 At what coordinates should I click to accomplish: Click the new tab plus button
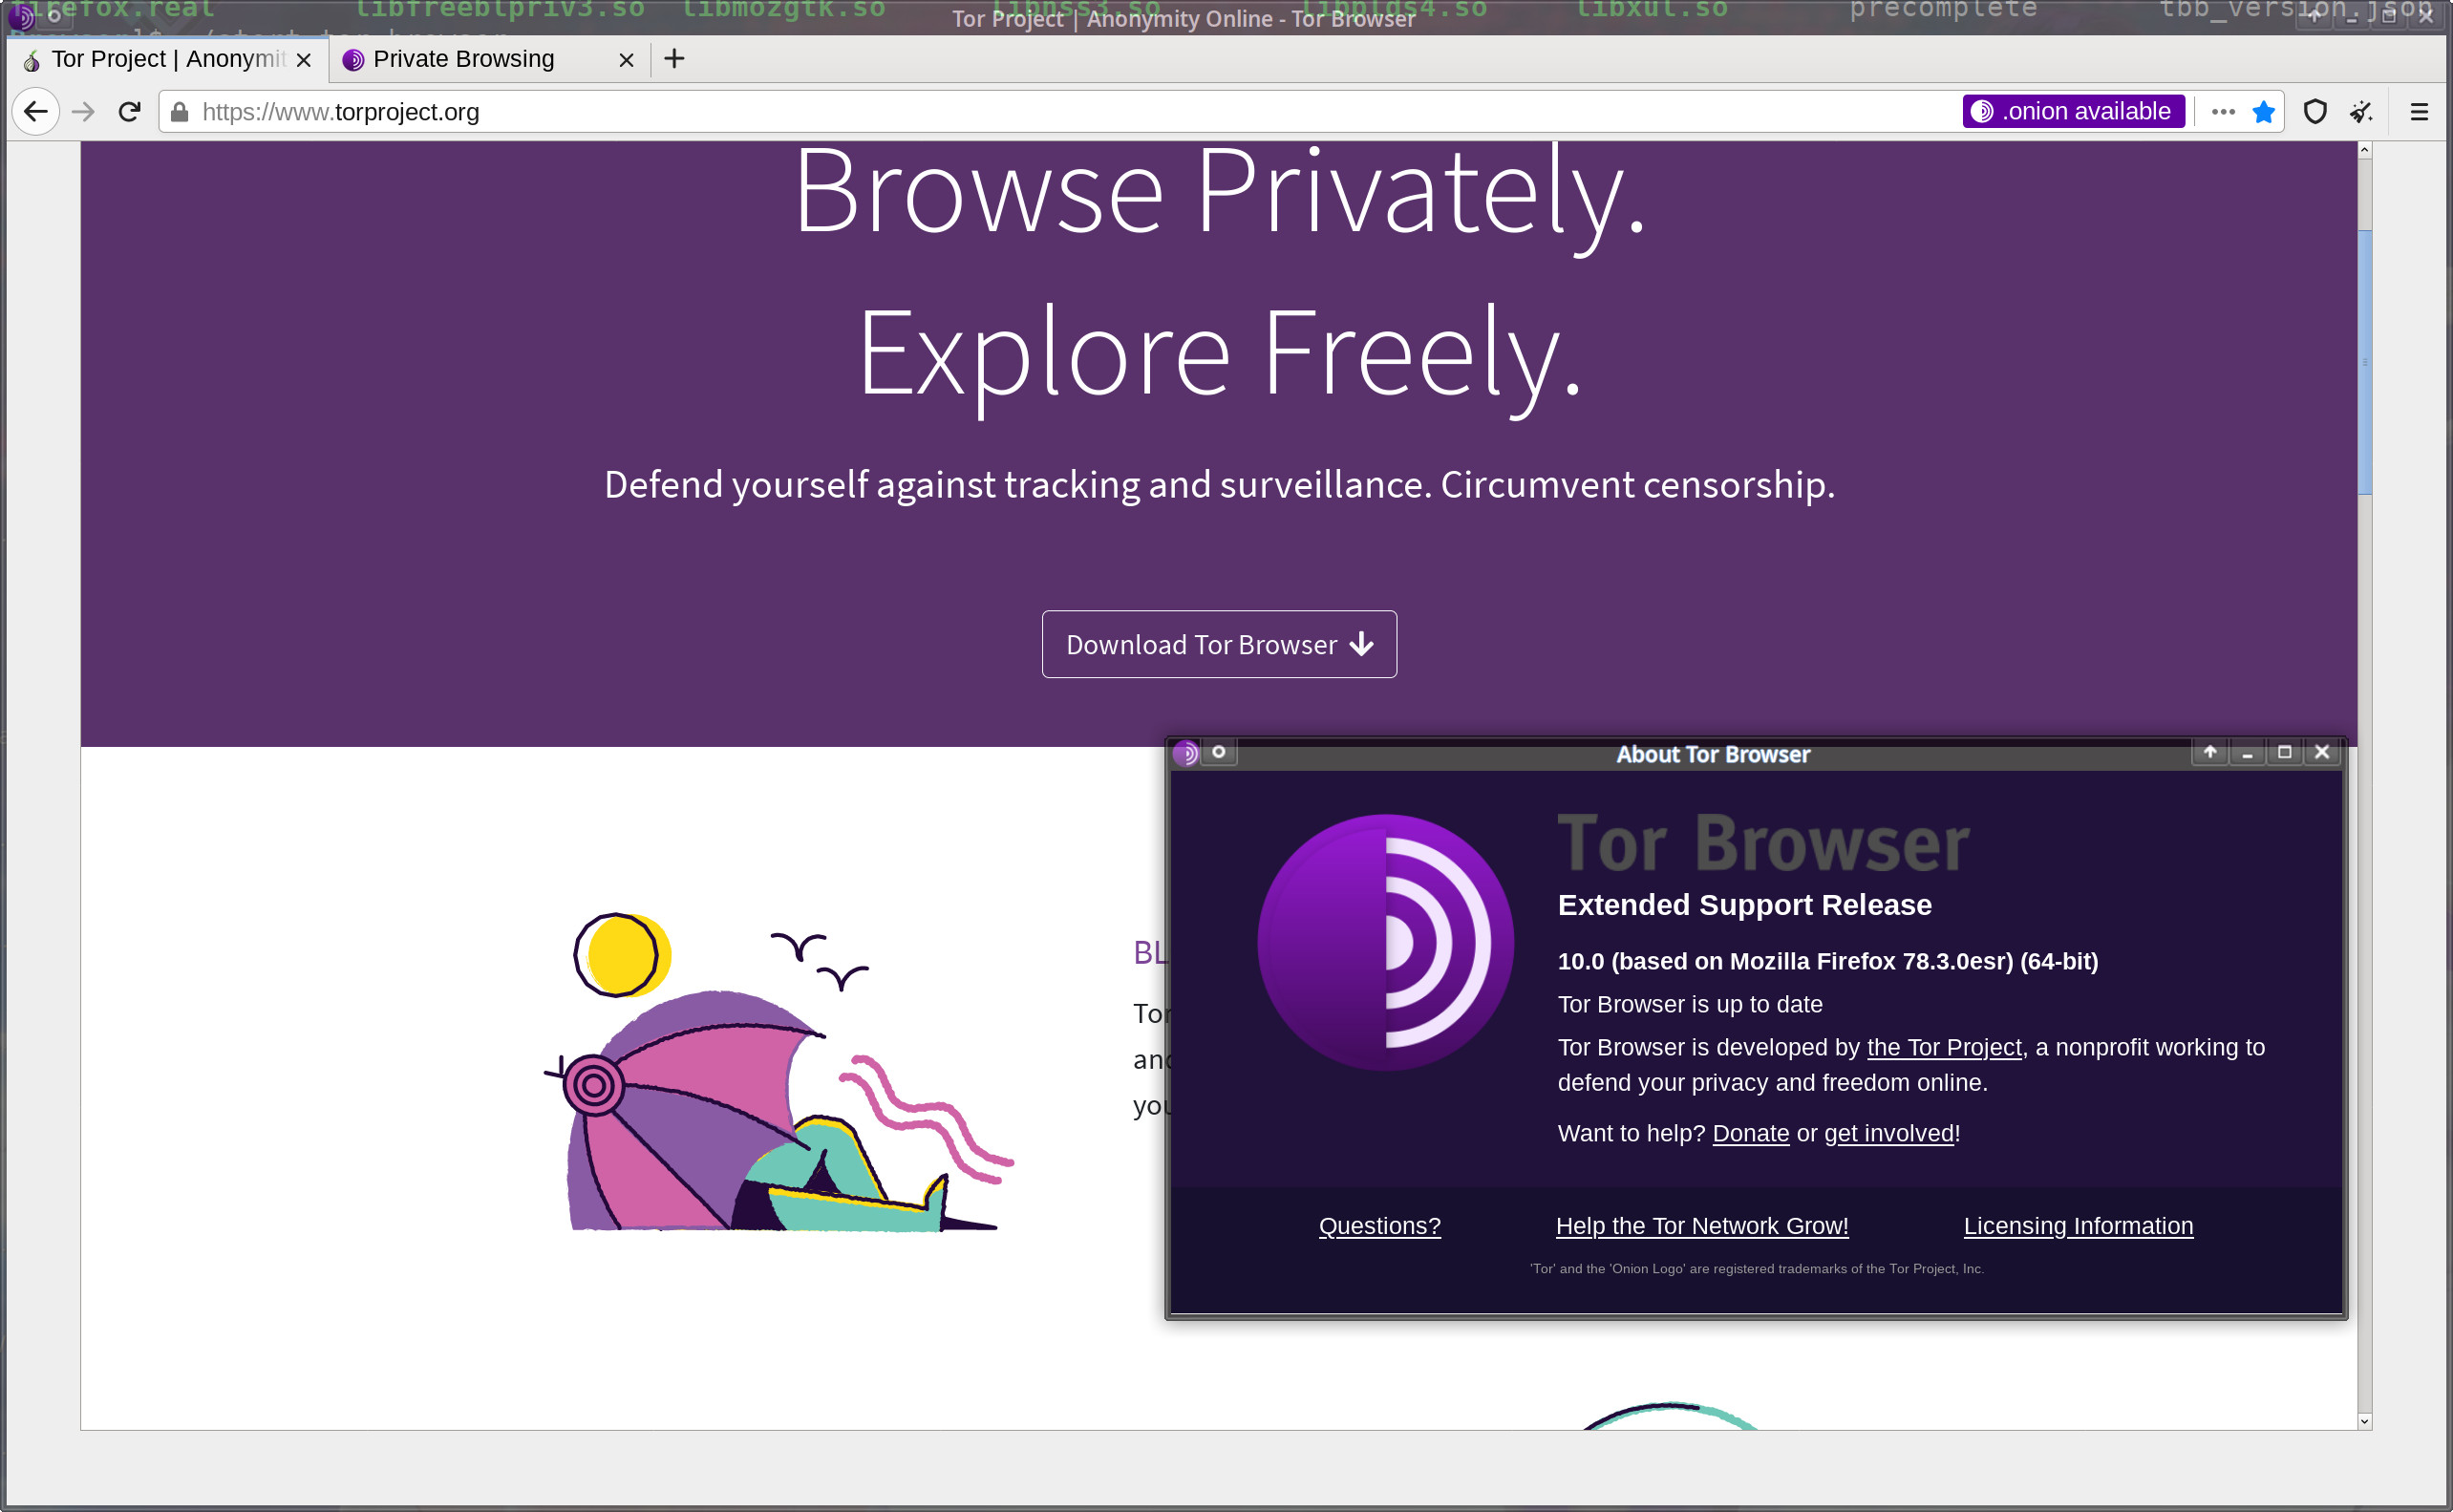click(672, 58)
